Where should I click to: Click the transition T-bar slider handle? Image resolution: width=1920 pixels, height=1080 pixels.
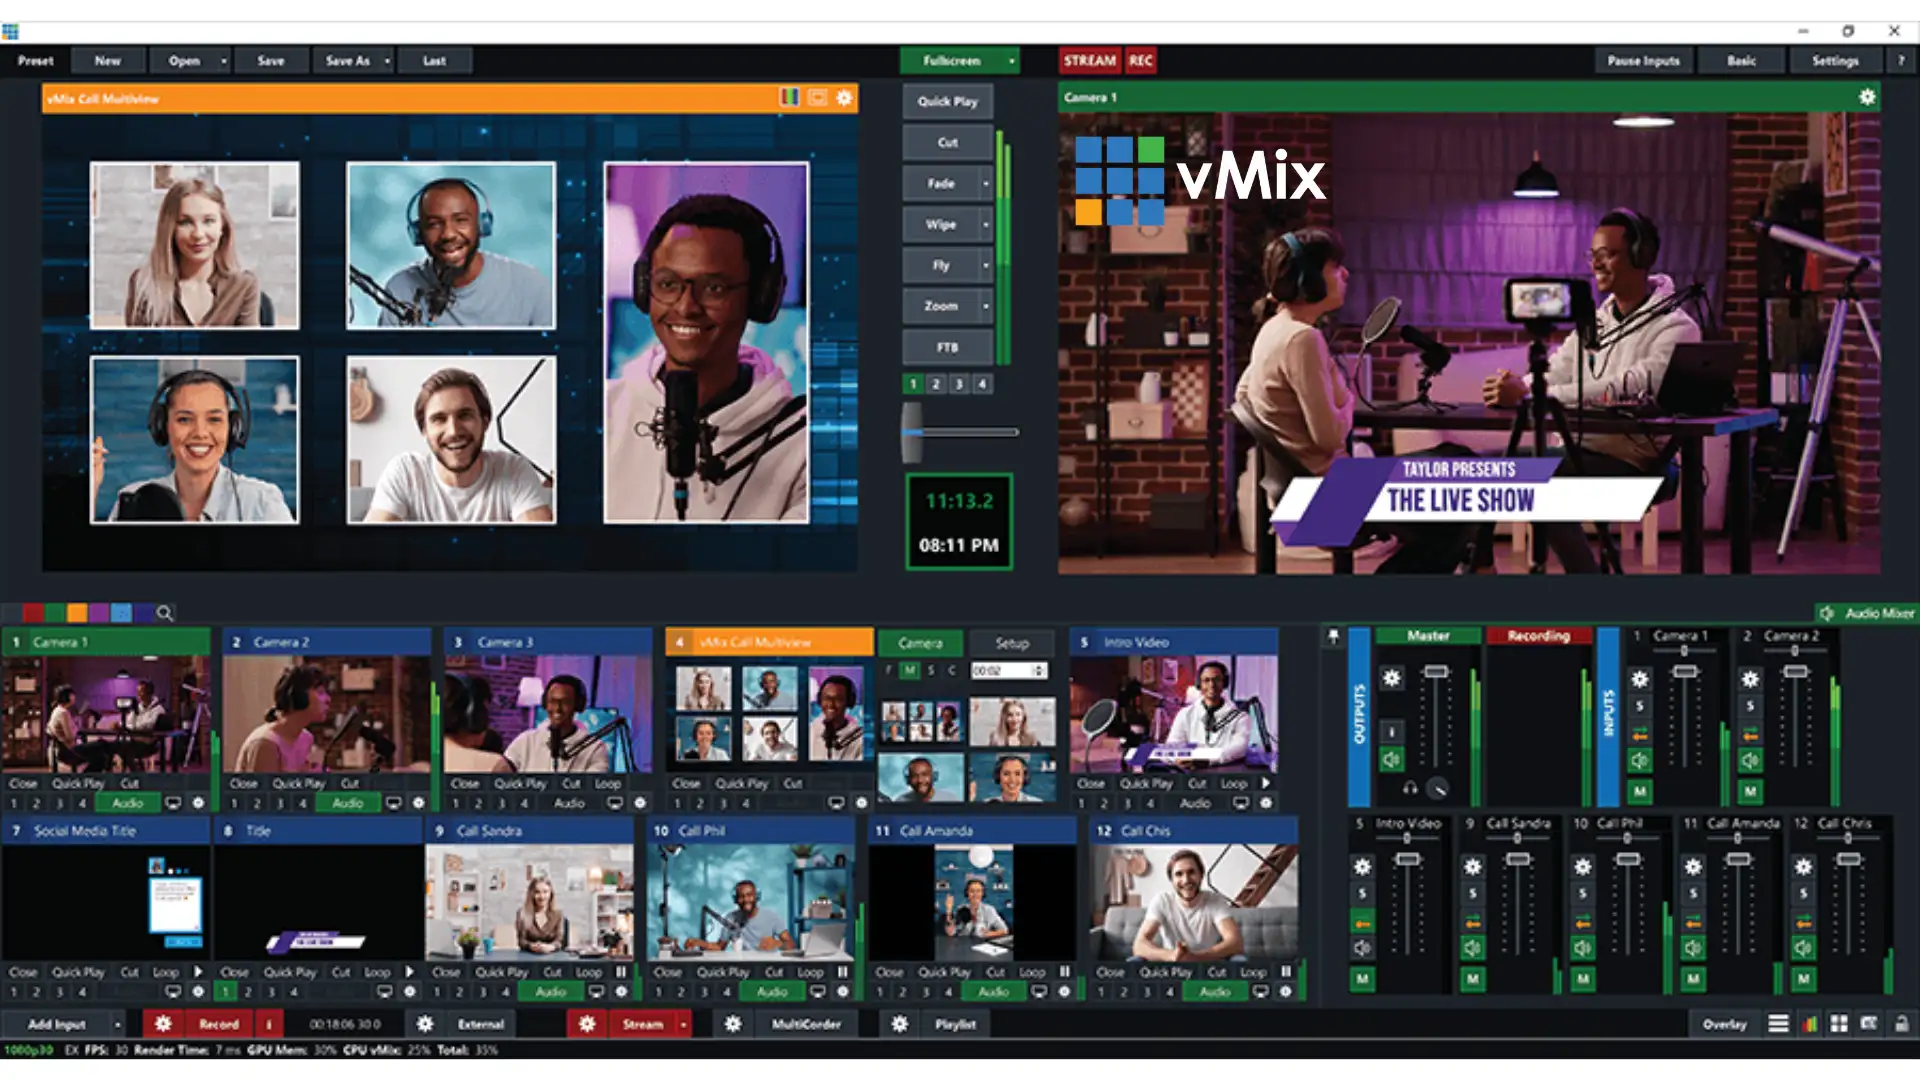(x=912, y=432)
